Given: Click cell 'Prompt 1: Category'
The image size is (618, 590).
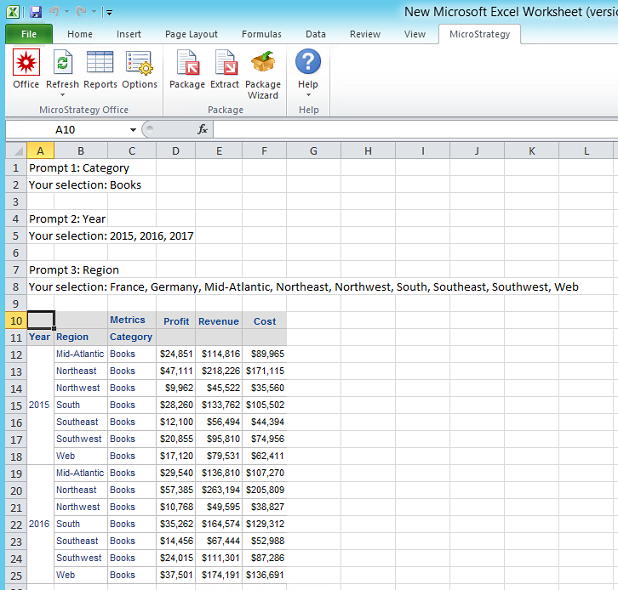Looking at the screenshot, I should click(x=79, y=168).
